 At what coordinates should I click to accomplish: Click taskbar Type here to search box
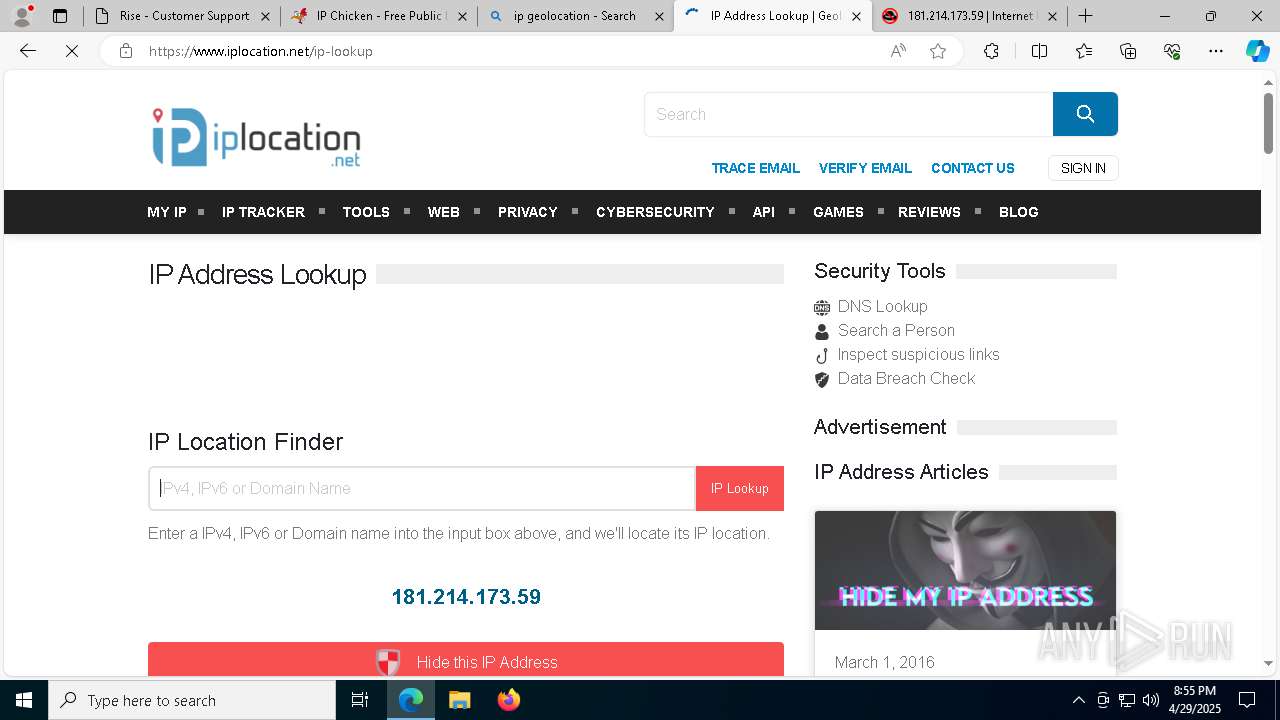coord(192,700)
